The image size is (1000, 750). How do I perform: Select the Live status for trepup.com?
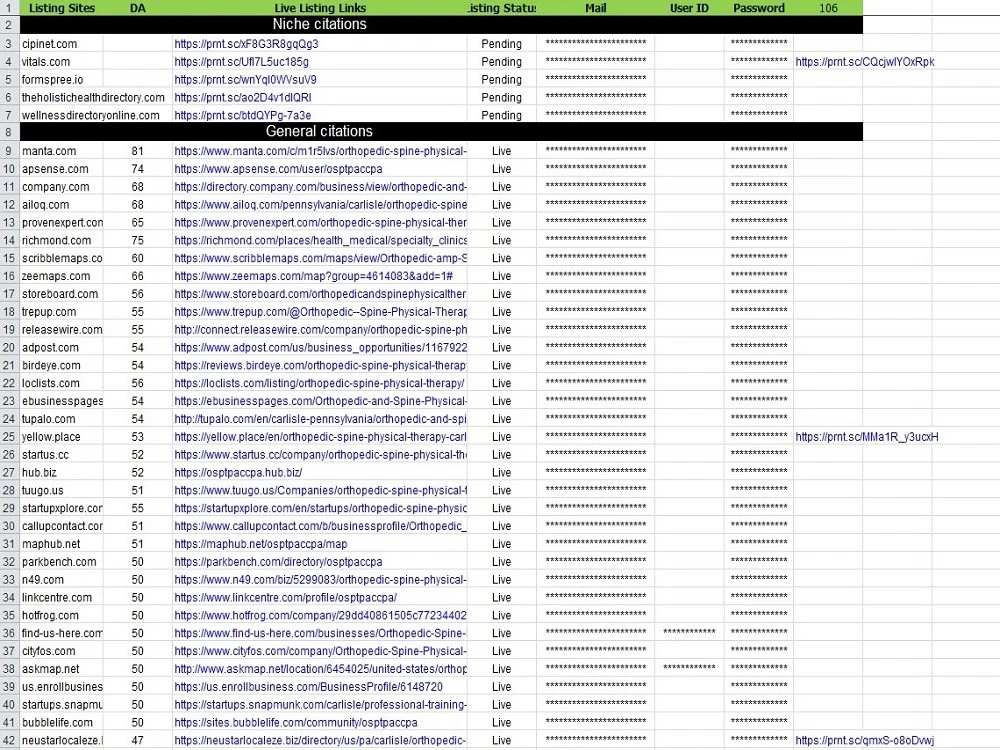pyautogui.click(x=501, y=312)
